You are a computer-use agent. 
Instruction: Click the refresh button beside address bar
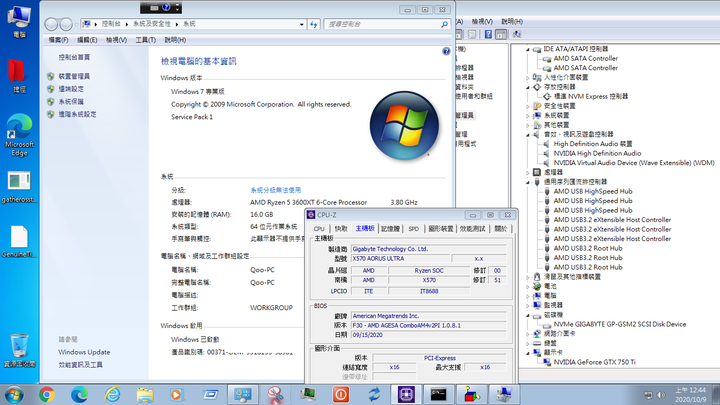point(314,24)
